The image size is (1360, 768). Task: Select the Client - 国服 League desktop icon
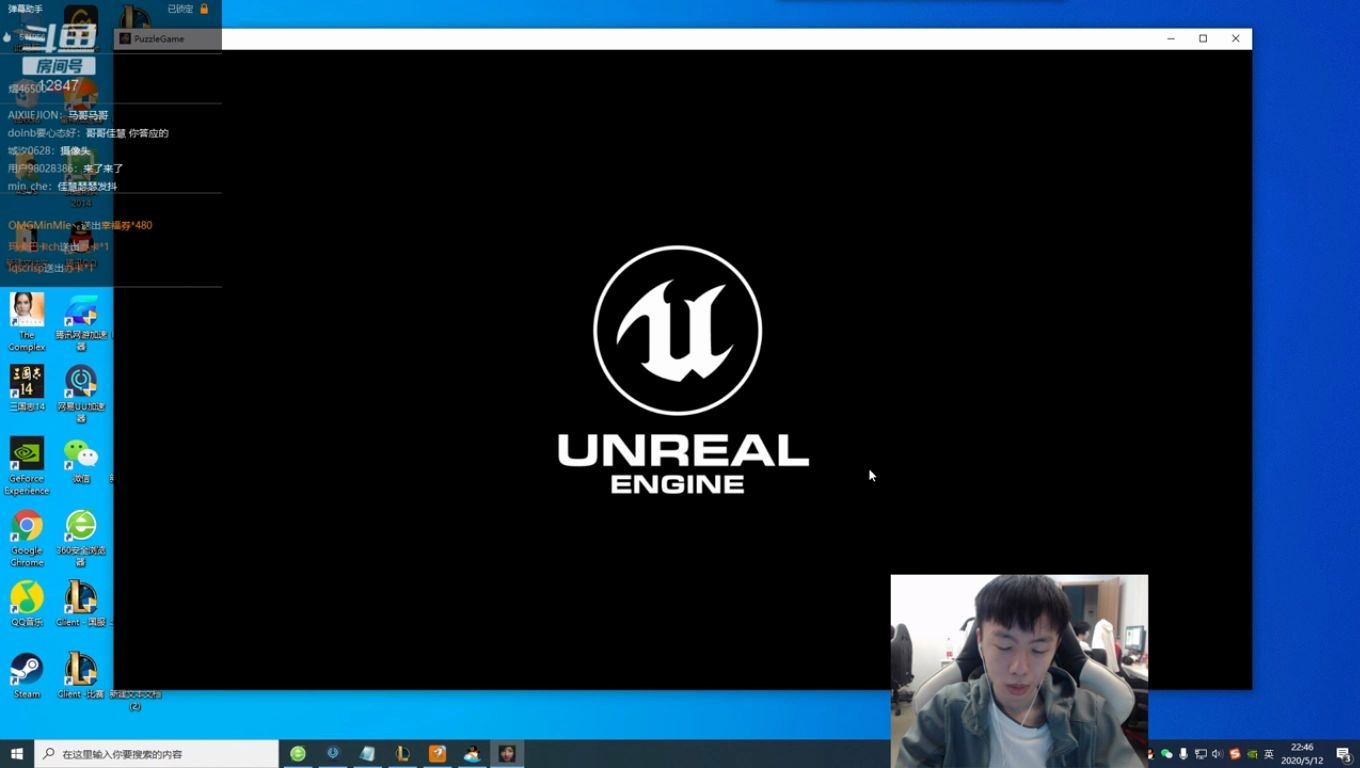[x=81, y=603]
